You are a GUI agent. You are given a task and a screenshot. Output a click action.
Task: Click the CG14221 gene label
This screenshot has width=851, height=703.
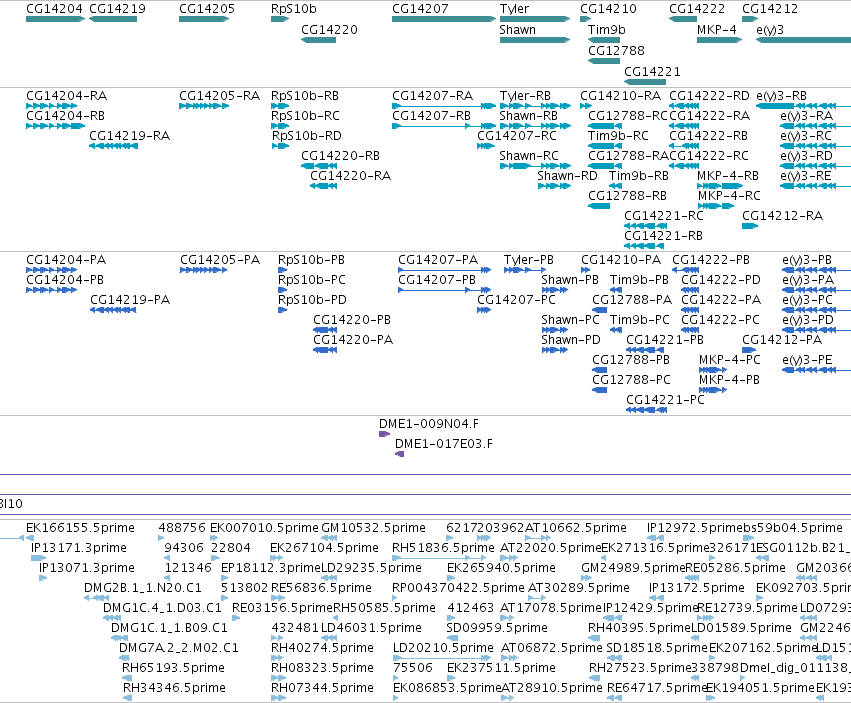pyautogui.click(x=652, y=72)
